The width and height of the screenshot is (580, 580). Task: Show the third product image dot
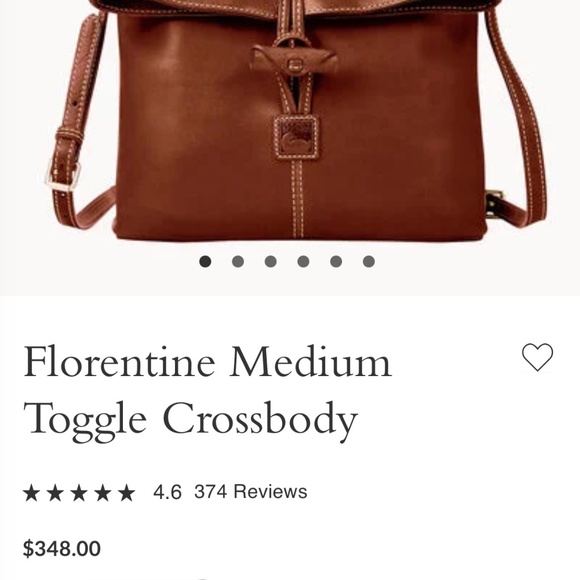pos(271,262)
